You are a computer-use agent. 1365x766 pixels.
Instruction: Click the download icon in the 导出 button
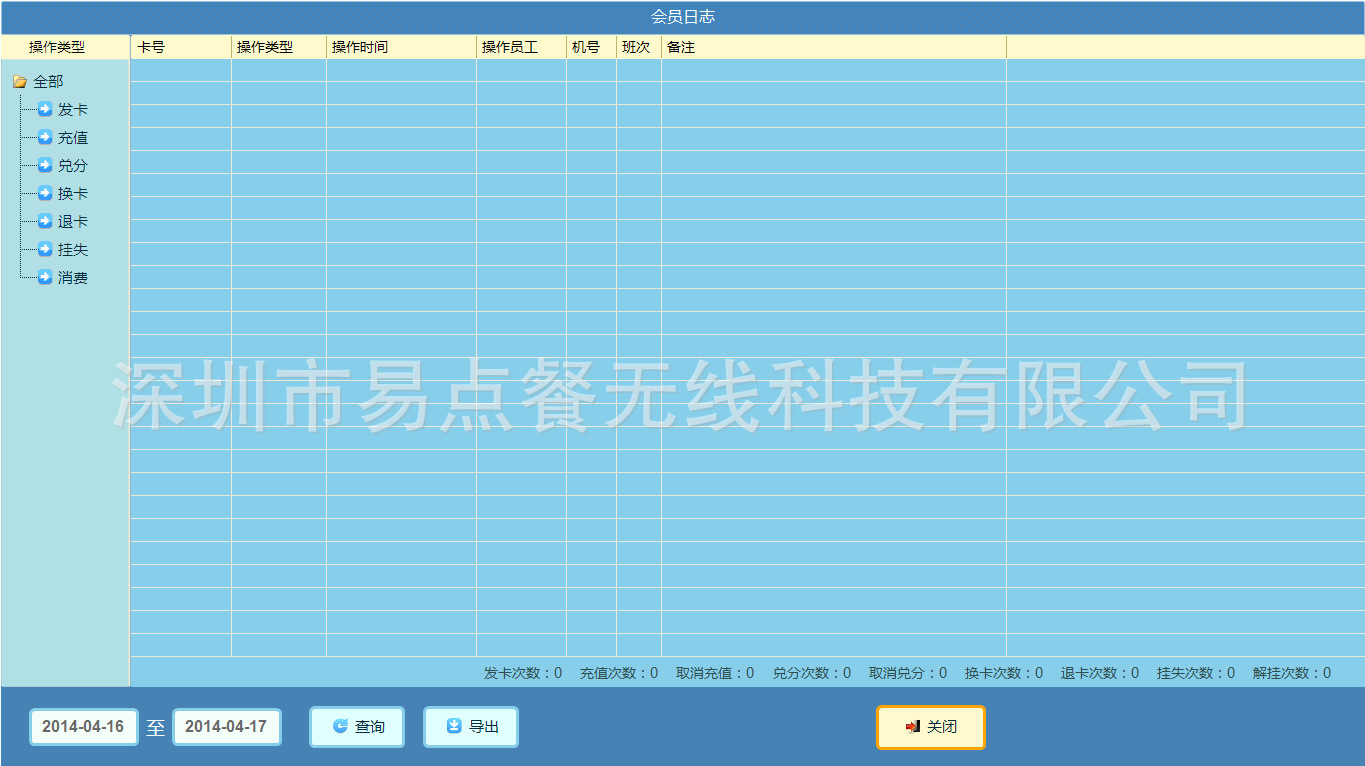tap(454, 727)
